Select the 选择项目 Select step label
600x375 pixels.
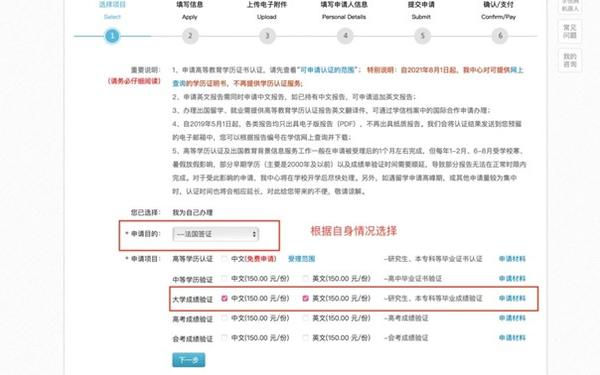(112, 10)
